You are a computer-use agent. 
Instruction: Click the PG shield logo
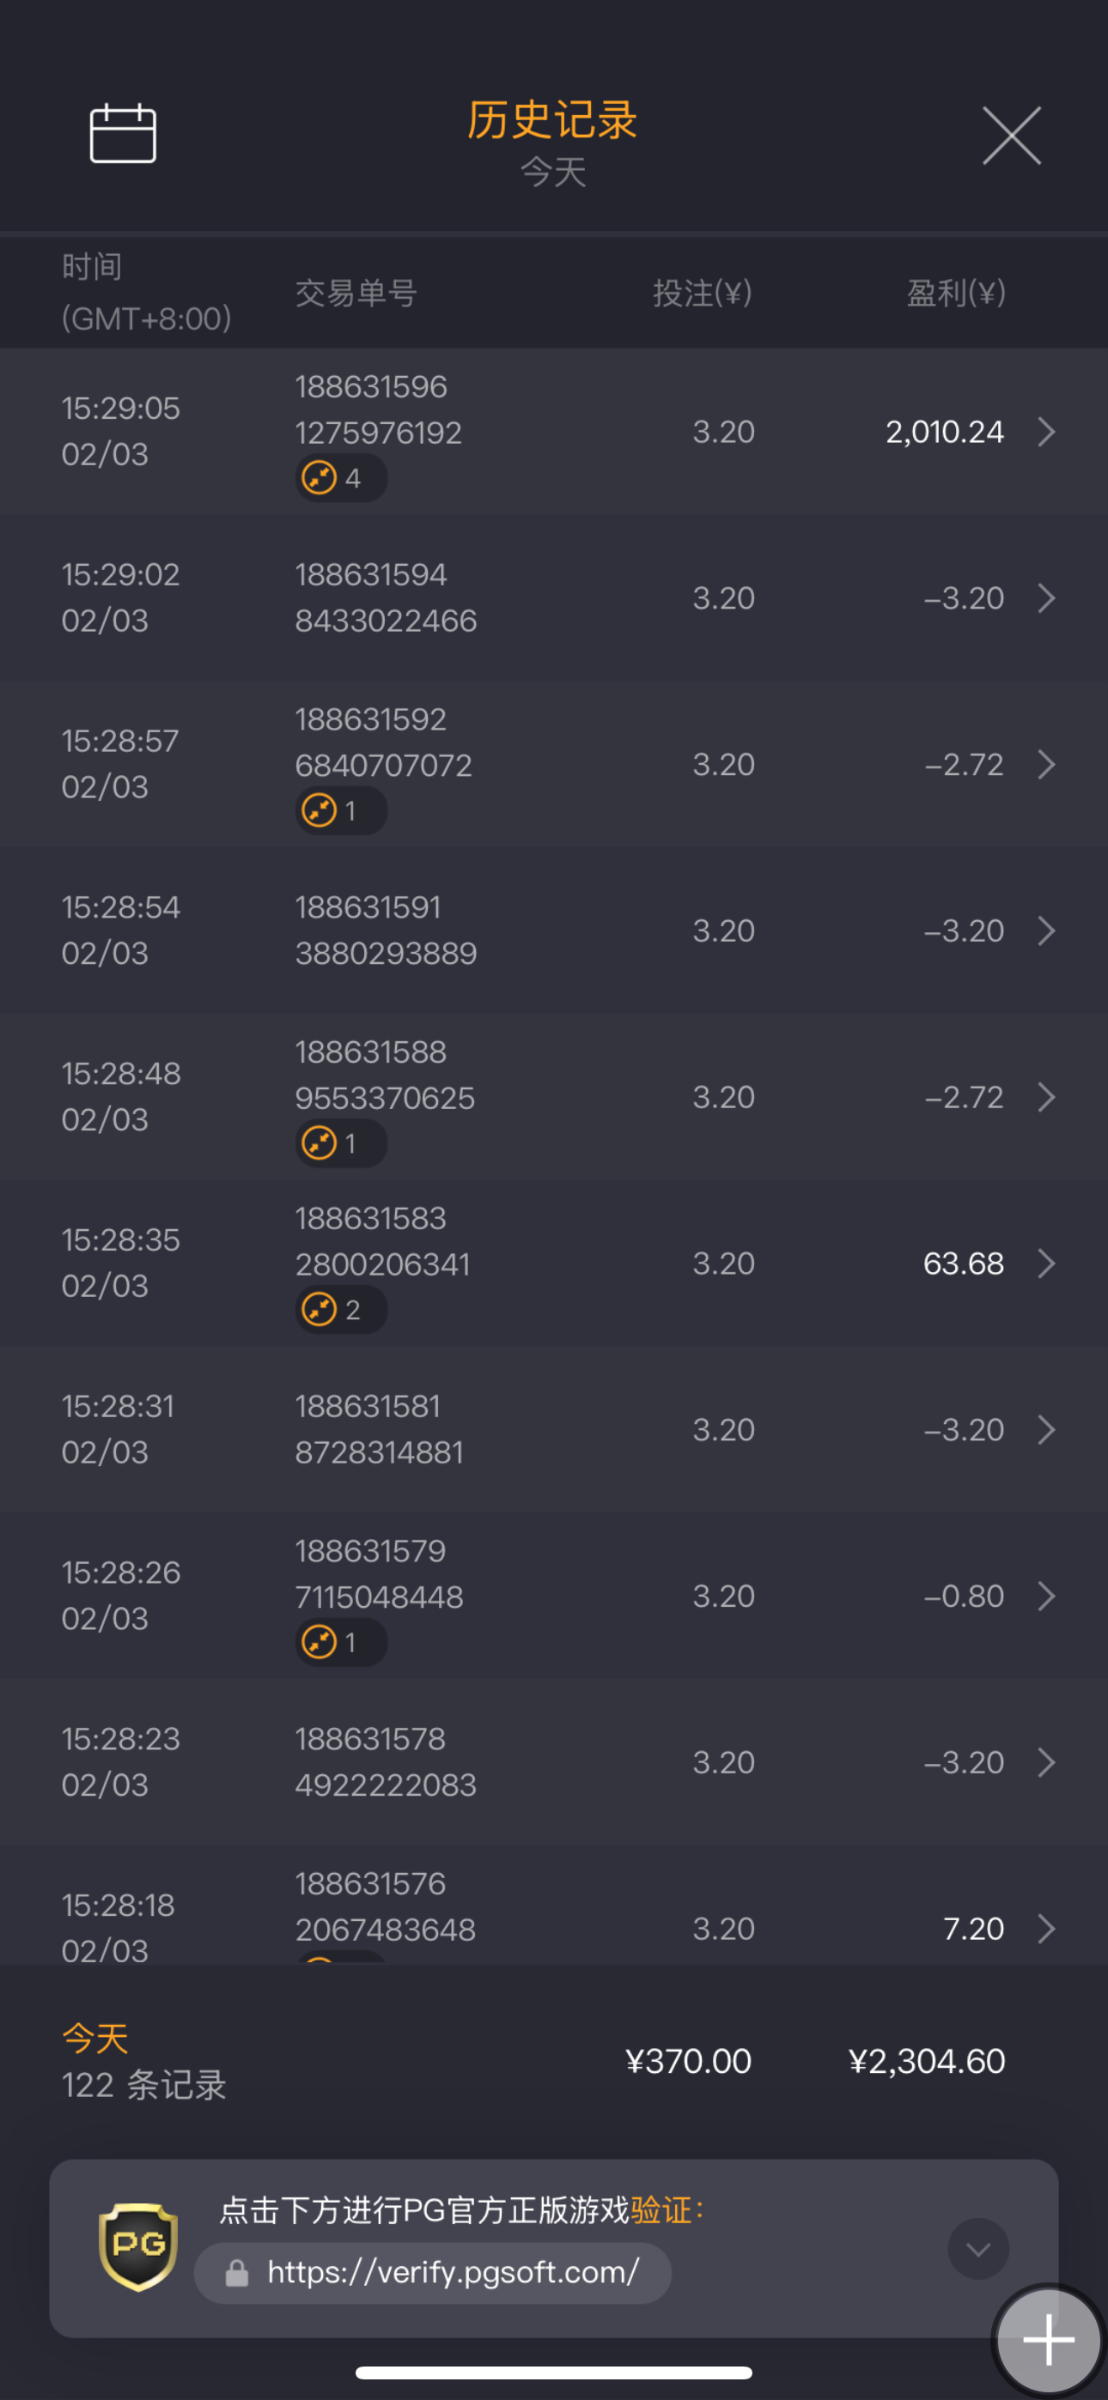point(139,2246)
